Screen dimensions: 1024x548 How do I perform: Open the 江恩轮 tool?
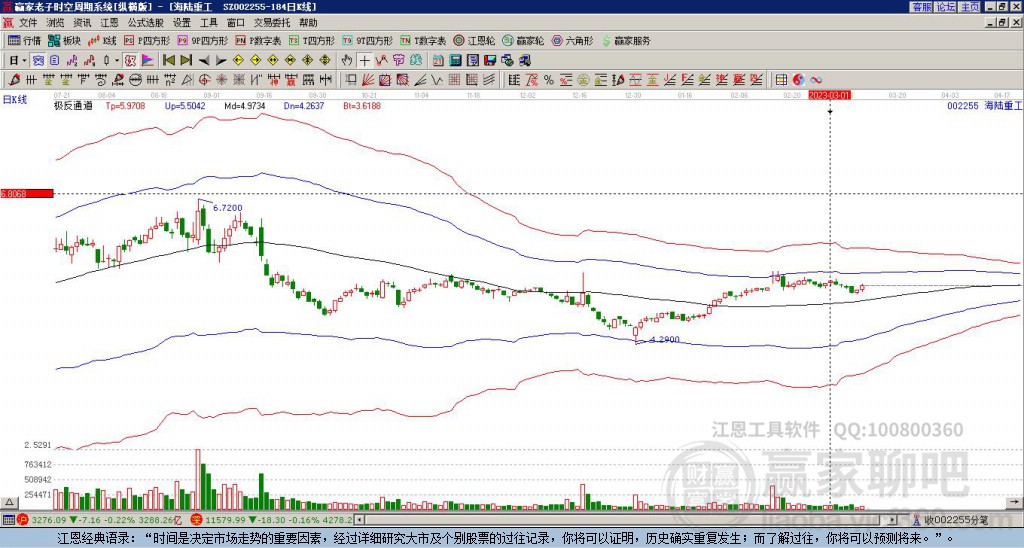(x=475, y=40)
